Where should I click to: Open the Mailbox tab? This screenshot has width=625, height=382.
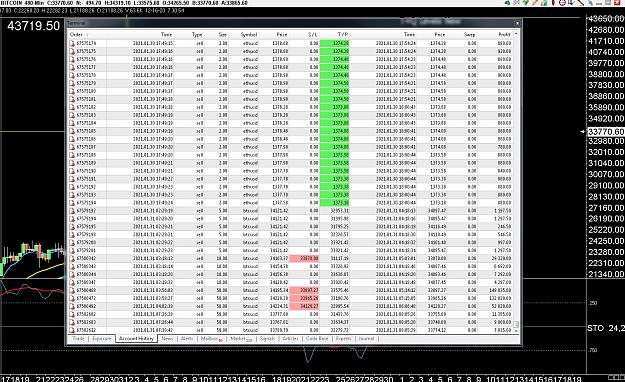(x=211, y=339)
